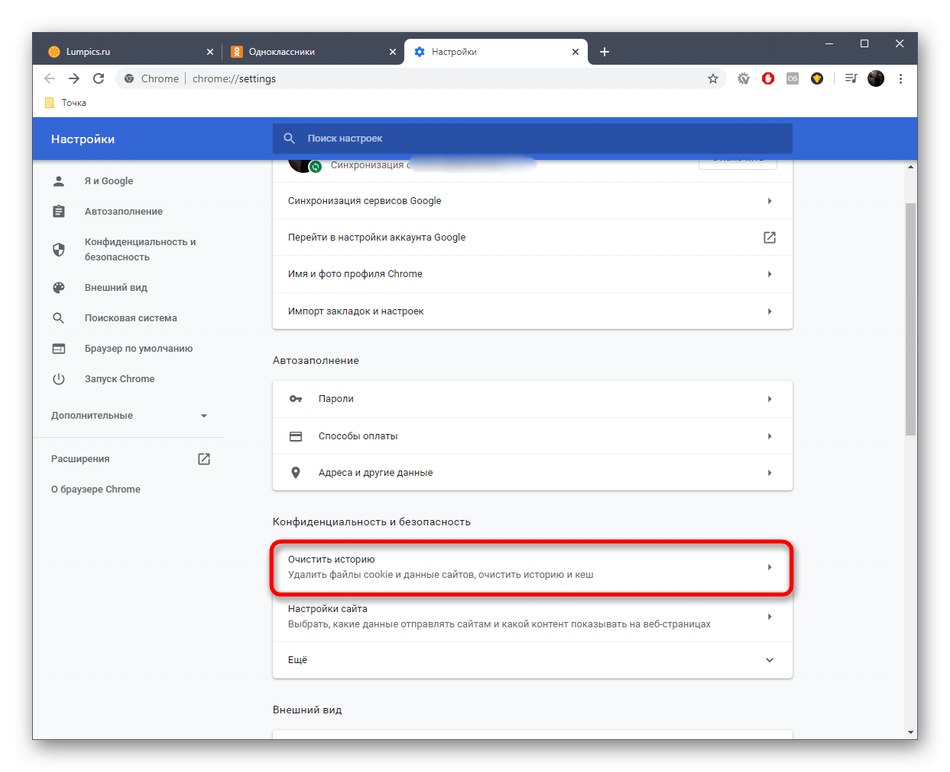This screenshot has height=772, width=950.
Task: Click the location pin icon beside Адреса
Action: [x=296, y=472]
